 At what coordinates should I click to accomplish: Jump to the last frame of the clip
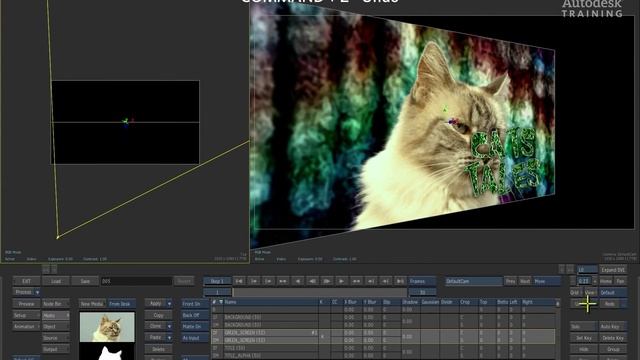400,281
